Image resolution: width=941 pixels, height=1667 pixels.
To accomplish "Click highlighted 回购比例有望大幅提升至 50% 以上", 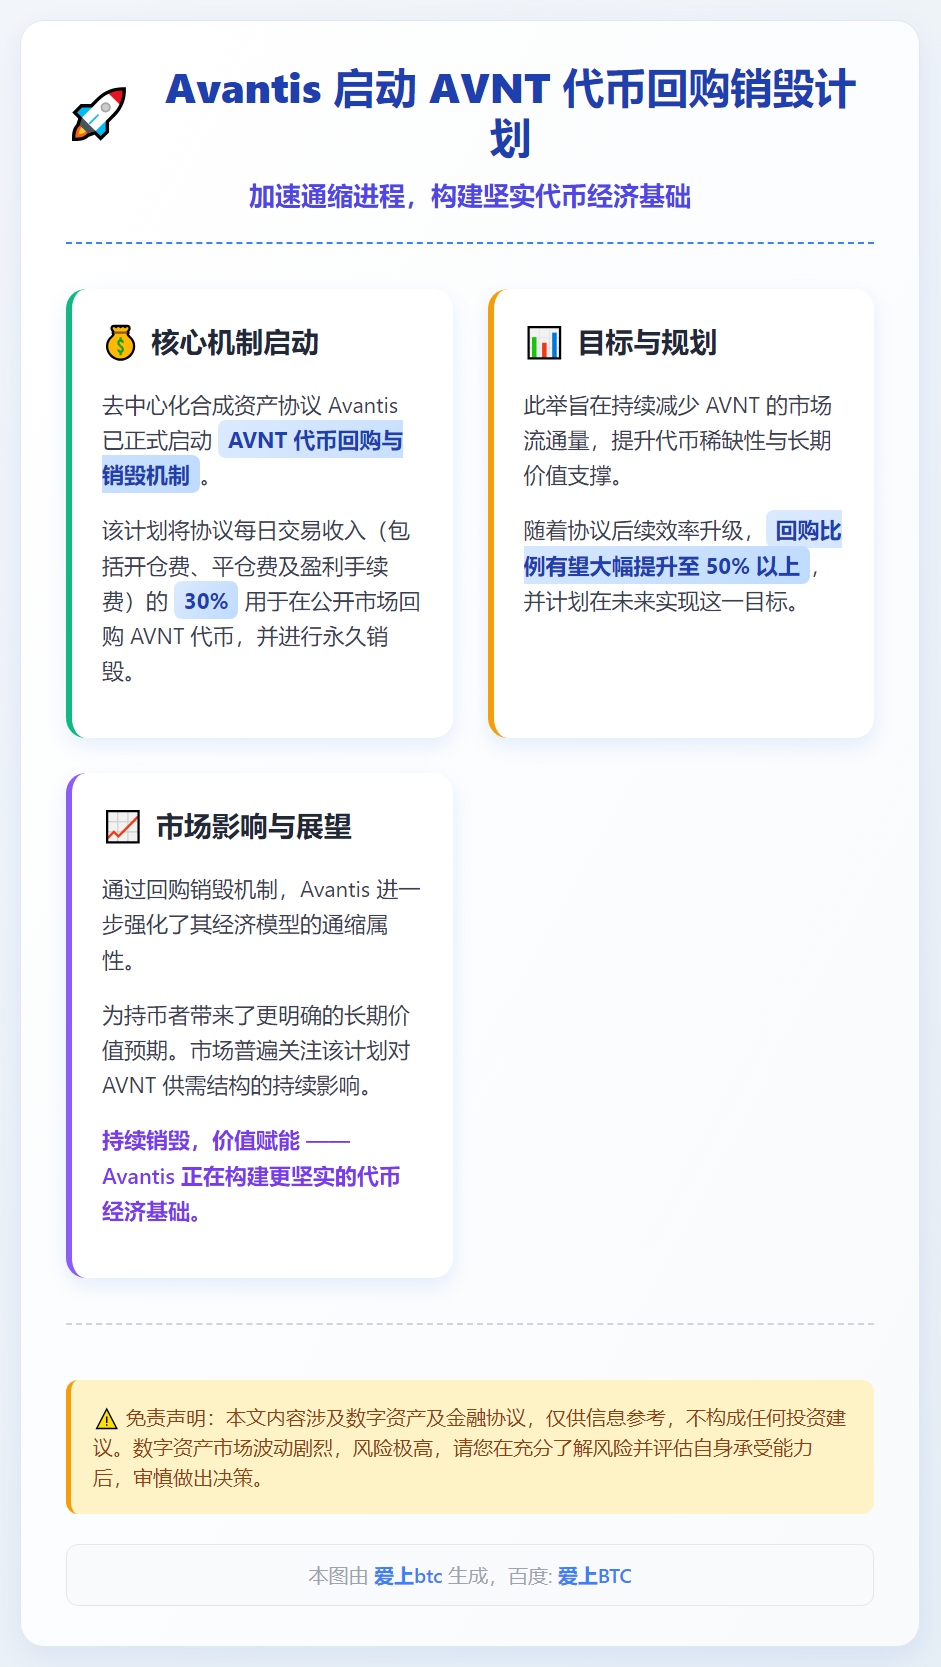I will [682, 548].
